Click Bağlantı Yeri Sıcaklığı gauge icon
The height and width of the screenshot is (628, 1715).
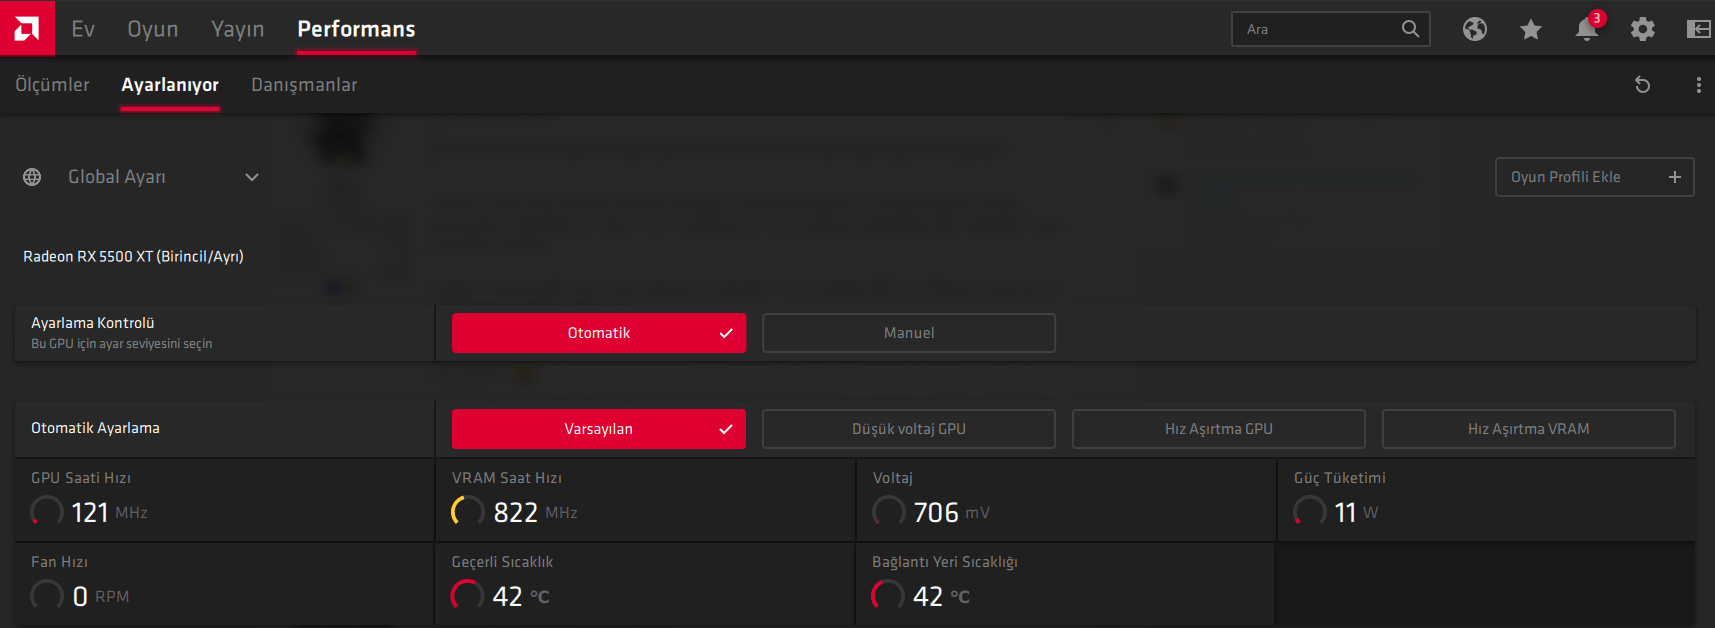pos(888,596)
